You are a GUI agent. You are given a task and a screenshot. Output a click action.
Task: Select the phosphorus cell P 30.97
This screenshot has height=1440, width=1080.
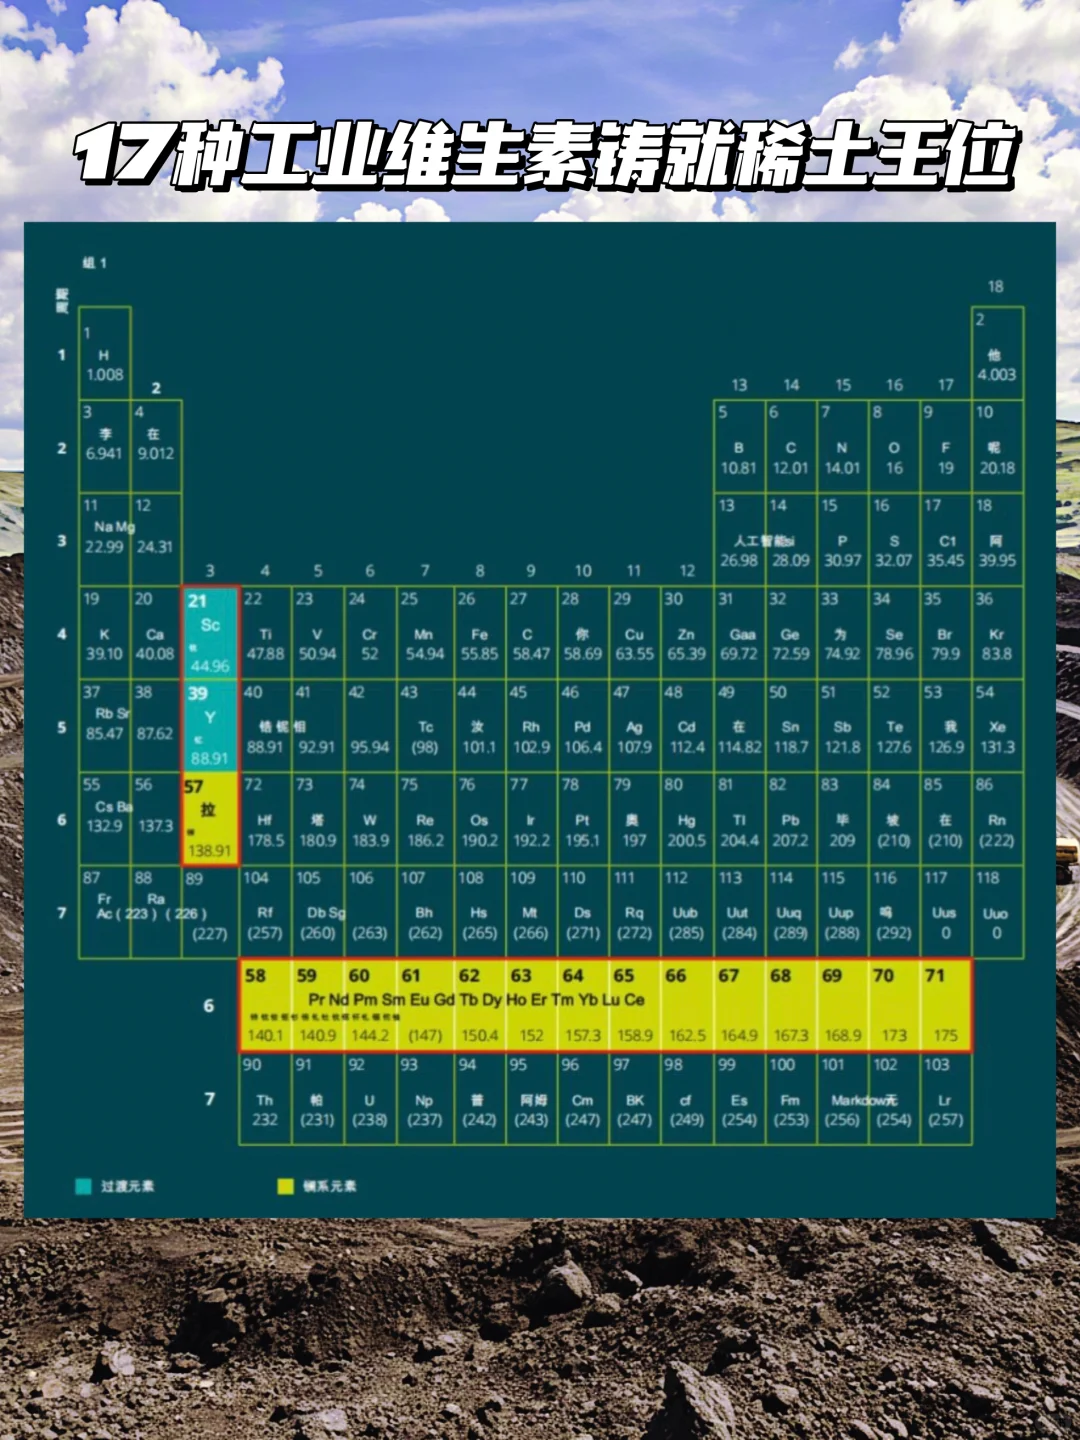point(842,539)
